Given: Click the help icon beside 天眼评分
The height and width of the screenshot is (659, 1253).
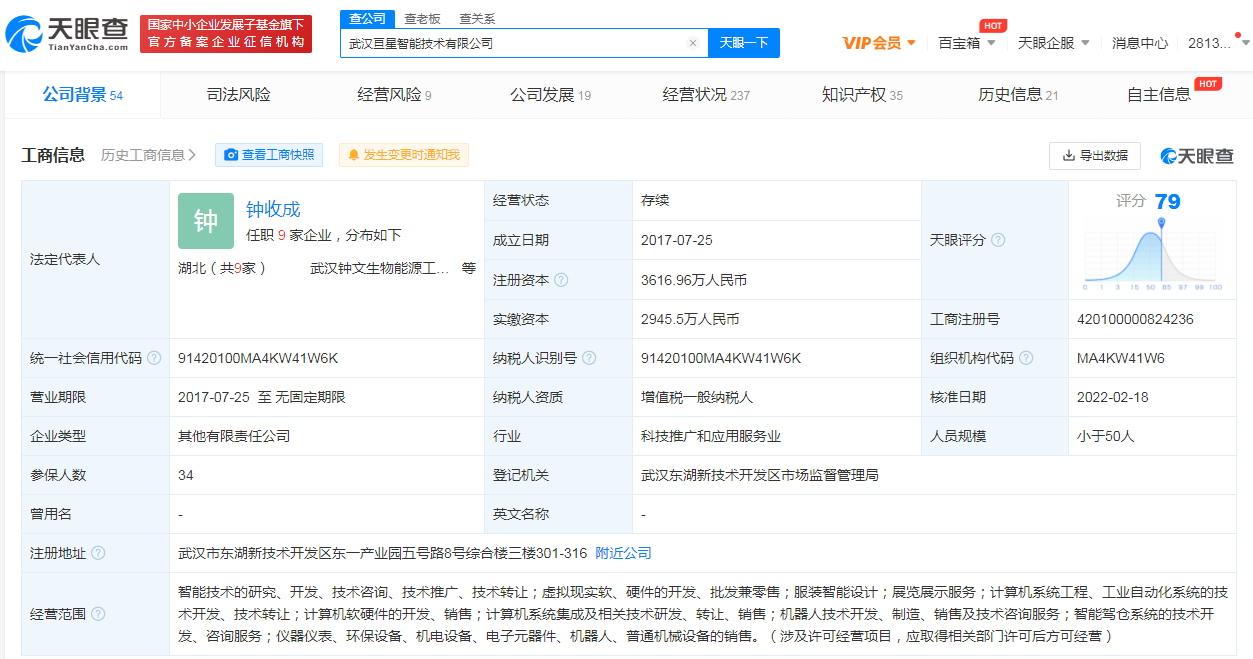Looking at the screenshot, I should [997, 240].
